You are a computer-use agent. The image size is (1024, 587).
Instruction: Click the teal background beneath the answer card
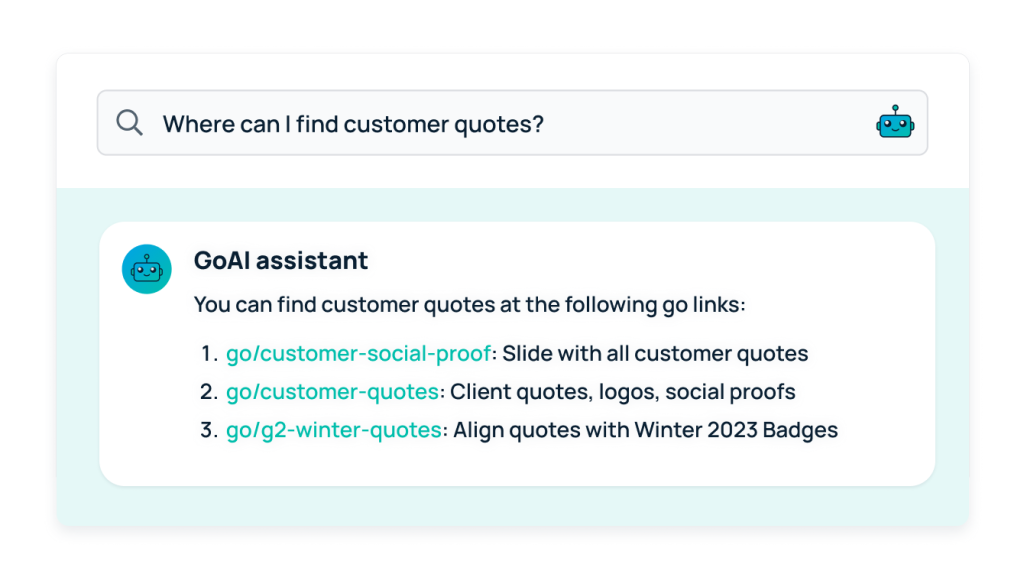[x=513, y=506]
